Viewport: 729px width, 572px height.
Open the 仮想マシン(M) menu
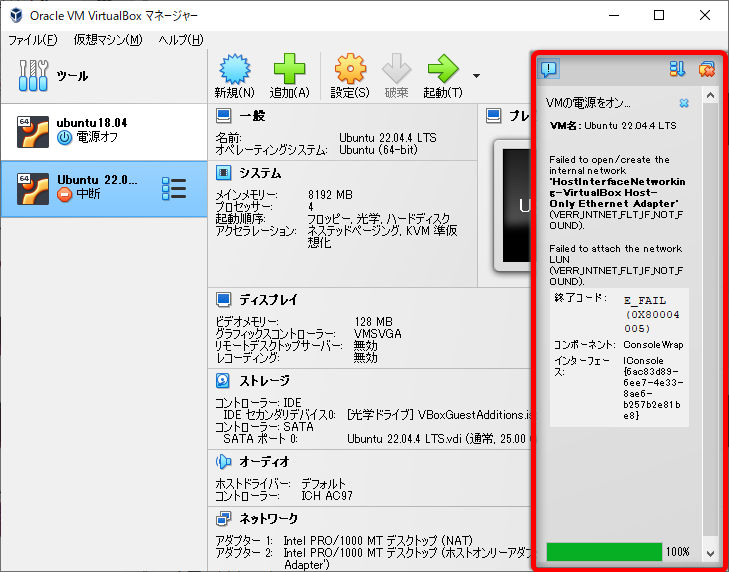[108, 40]
